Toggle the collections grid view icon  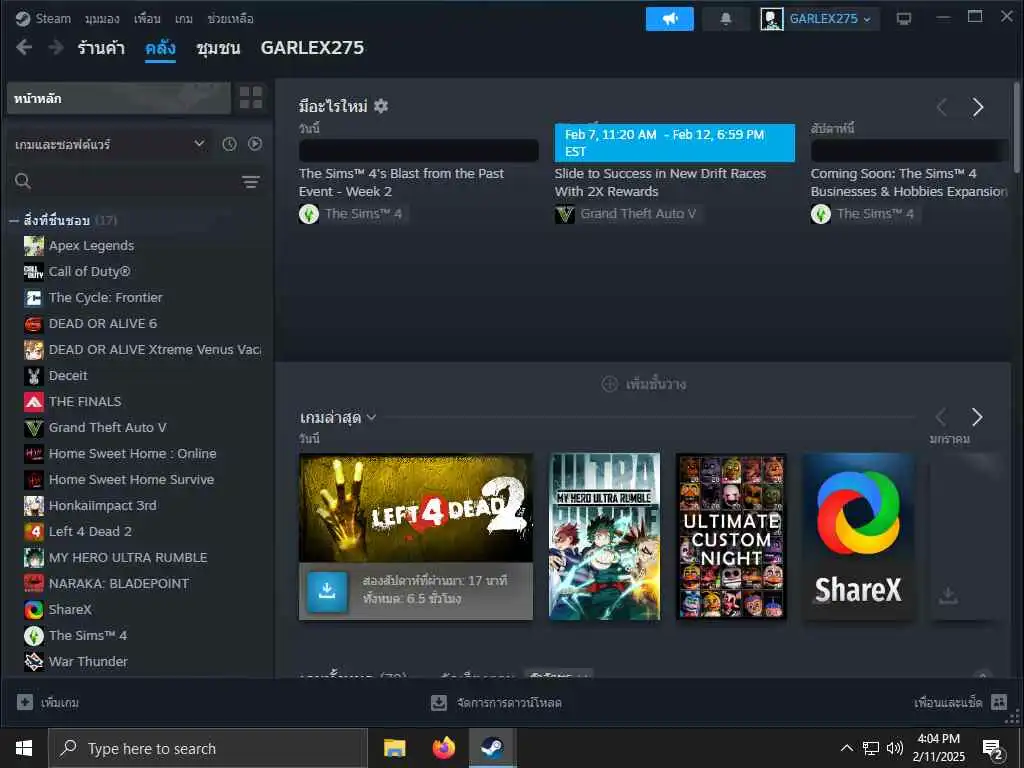click(x=251, y=98)
